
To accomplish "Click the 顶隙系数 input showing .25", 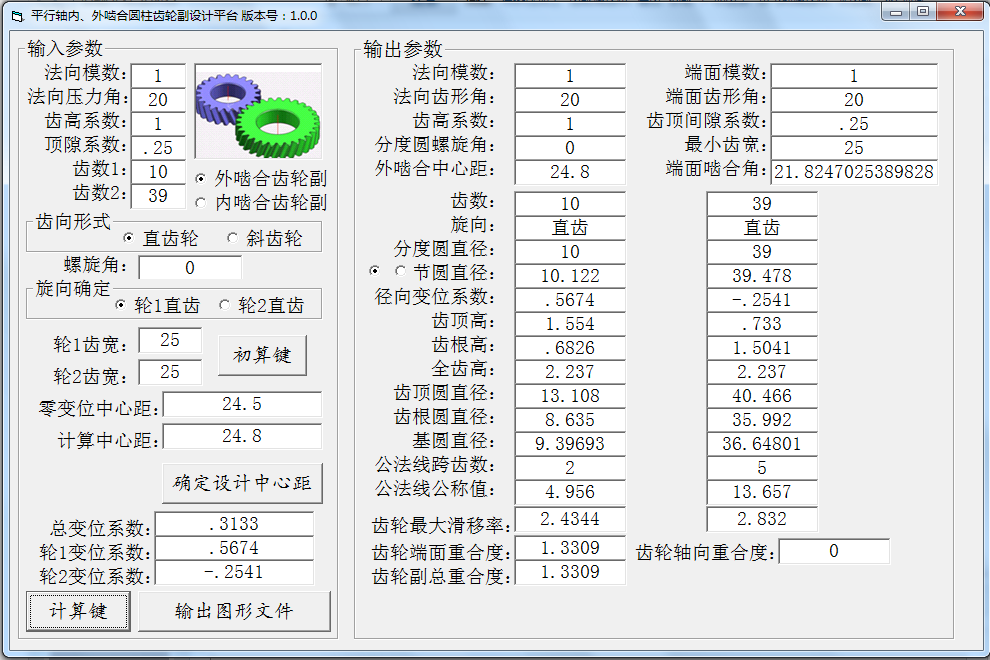I will pyautogui.click(x=158, y=148).
